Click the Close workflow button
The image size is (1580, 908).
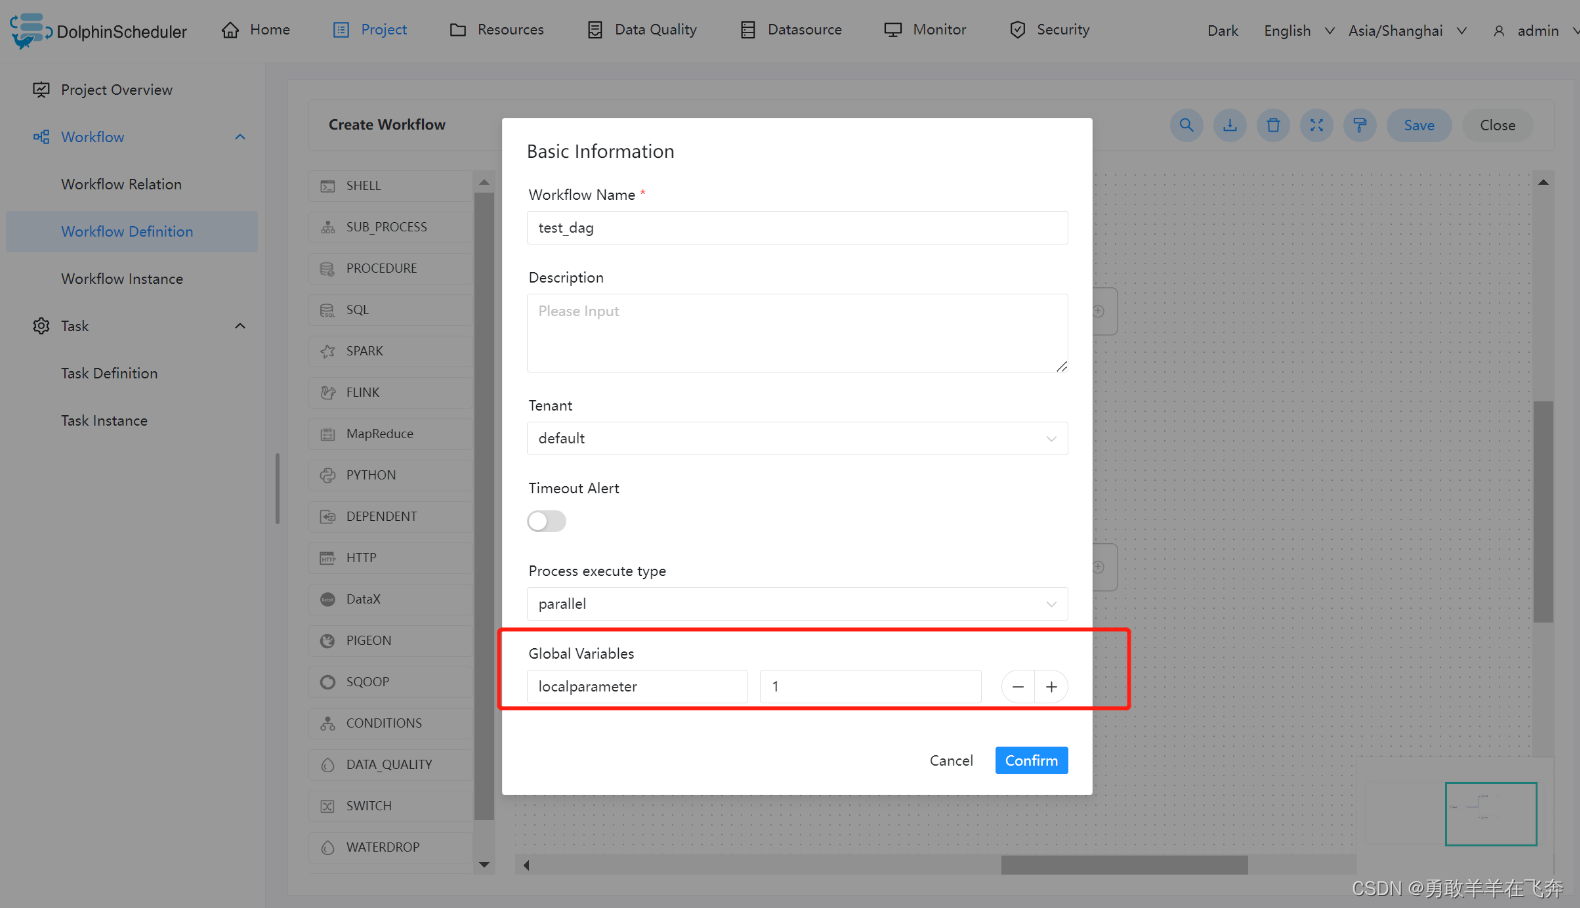pos(1497,125)
